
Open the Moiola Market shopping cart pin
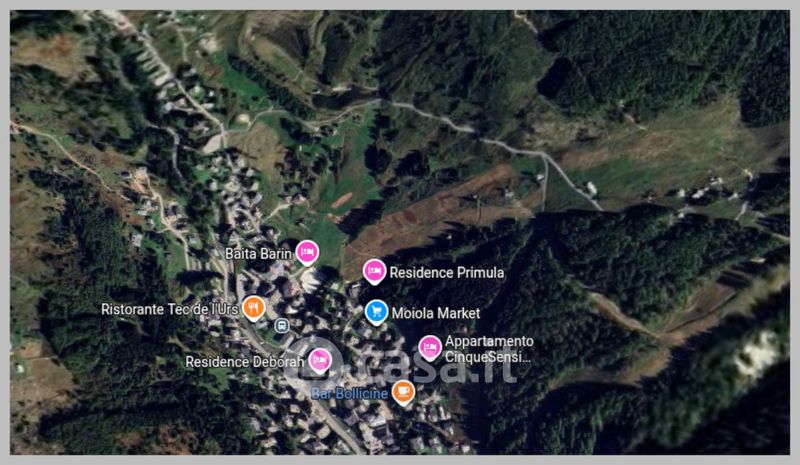(377, 312)
